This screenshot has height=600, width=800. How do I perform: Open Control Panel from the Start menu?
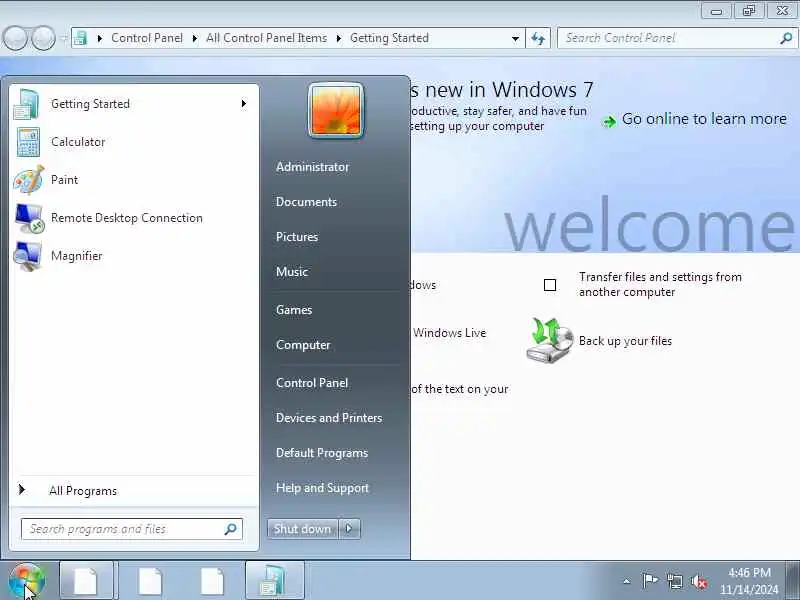[312, 383]
